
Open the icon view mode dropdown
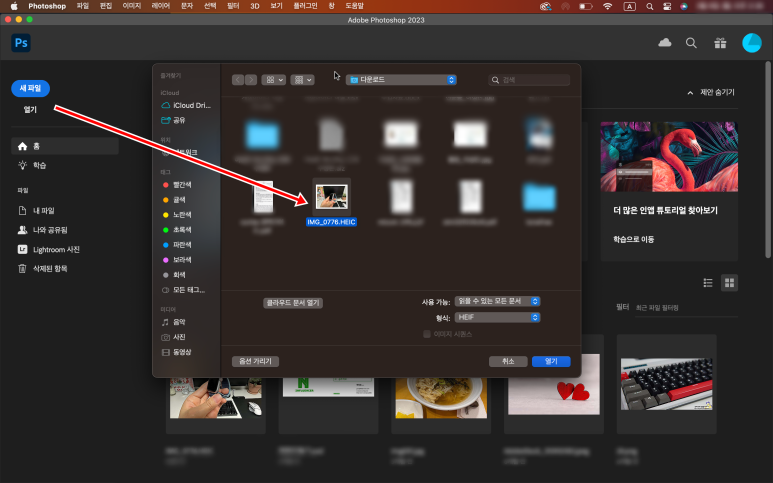coord(274,80)
